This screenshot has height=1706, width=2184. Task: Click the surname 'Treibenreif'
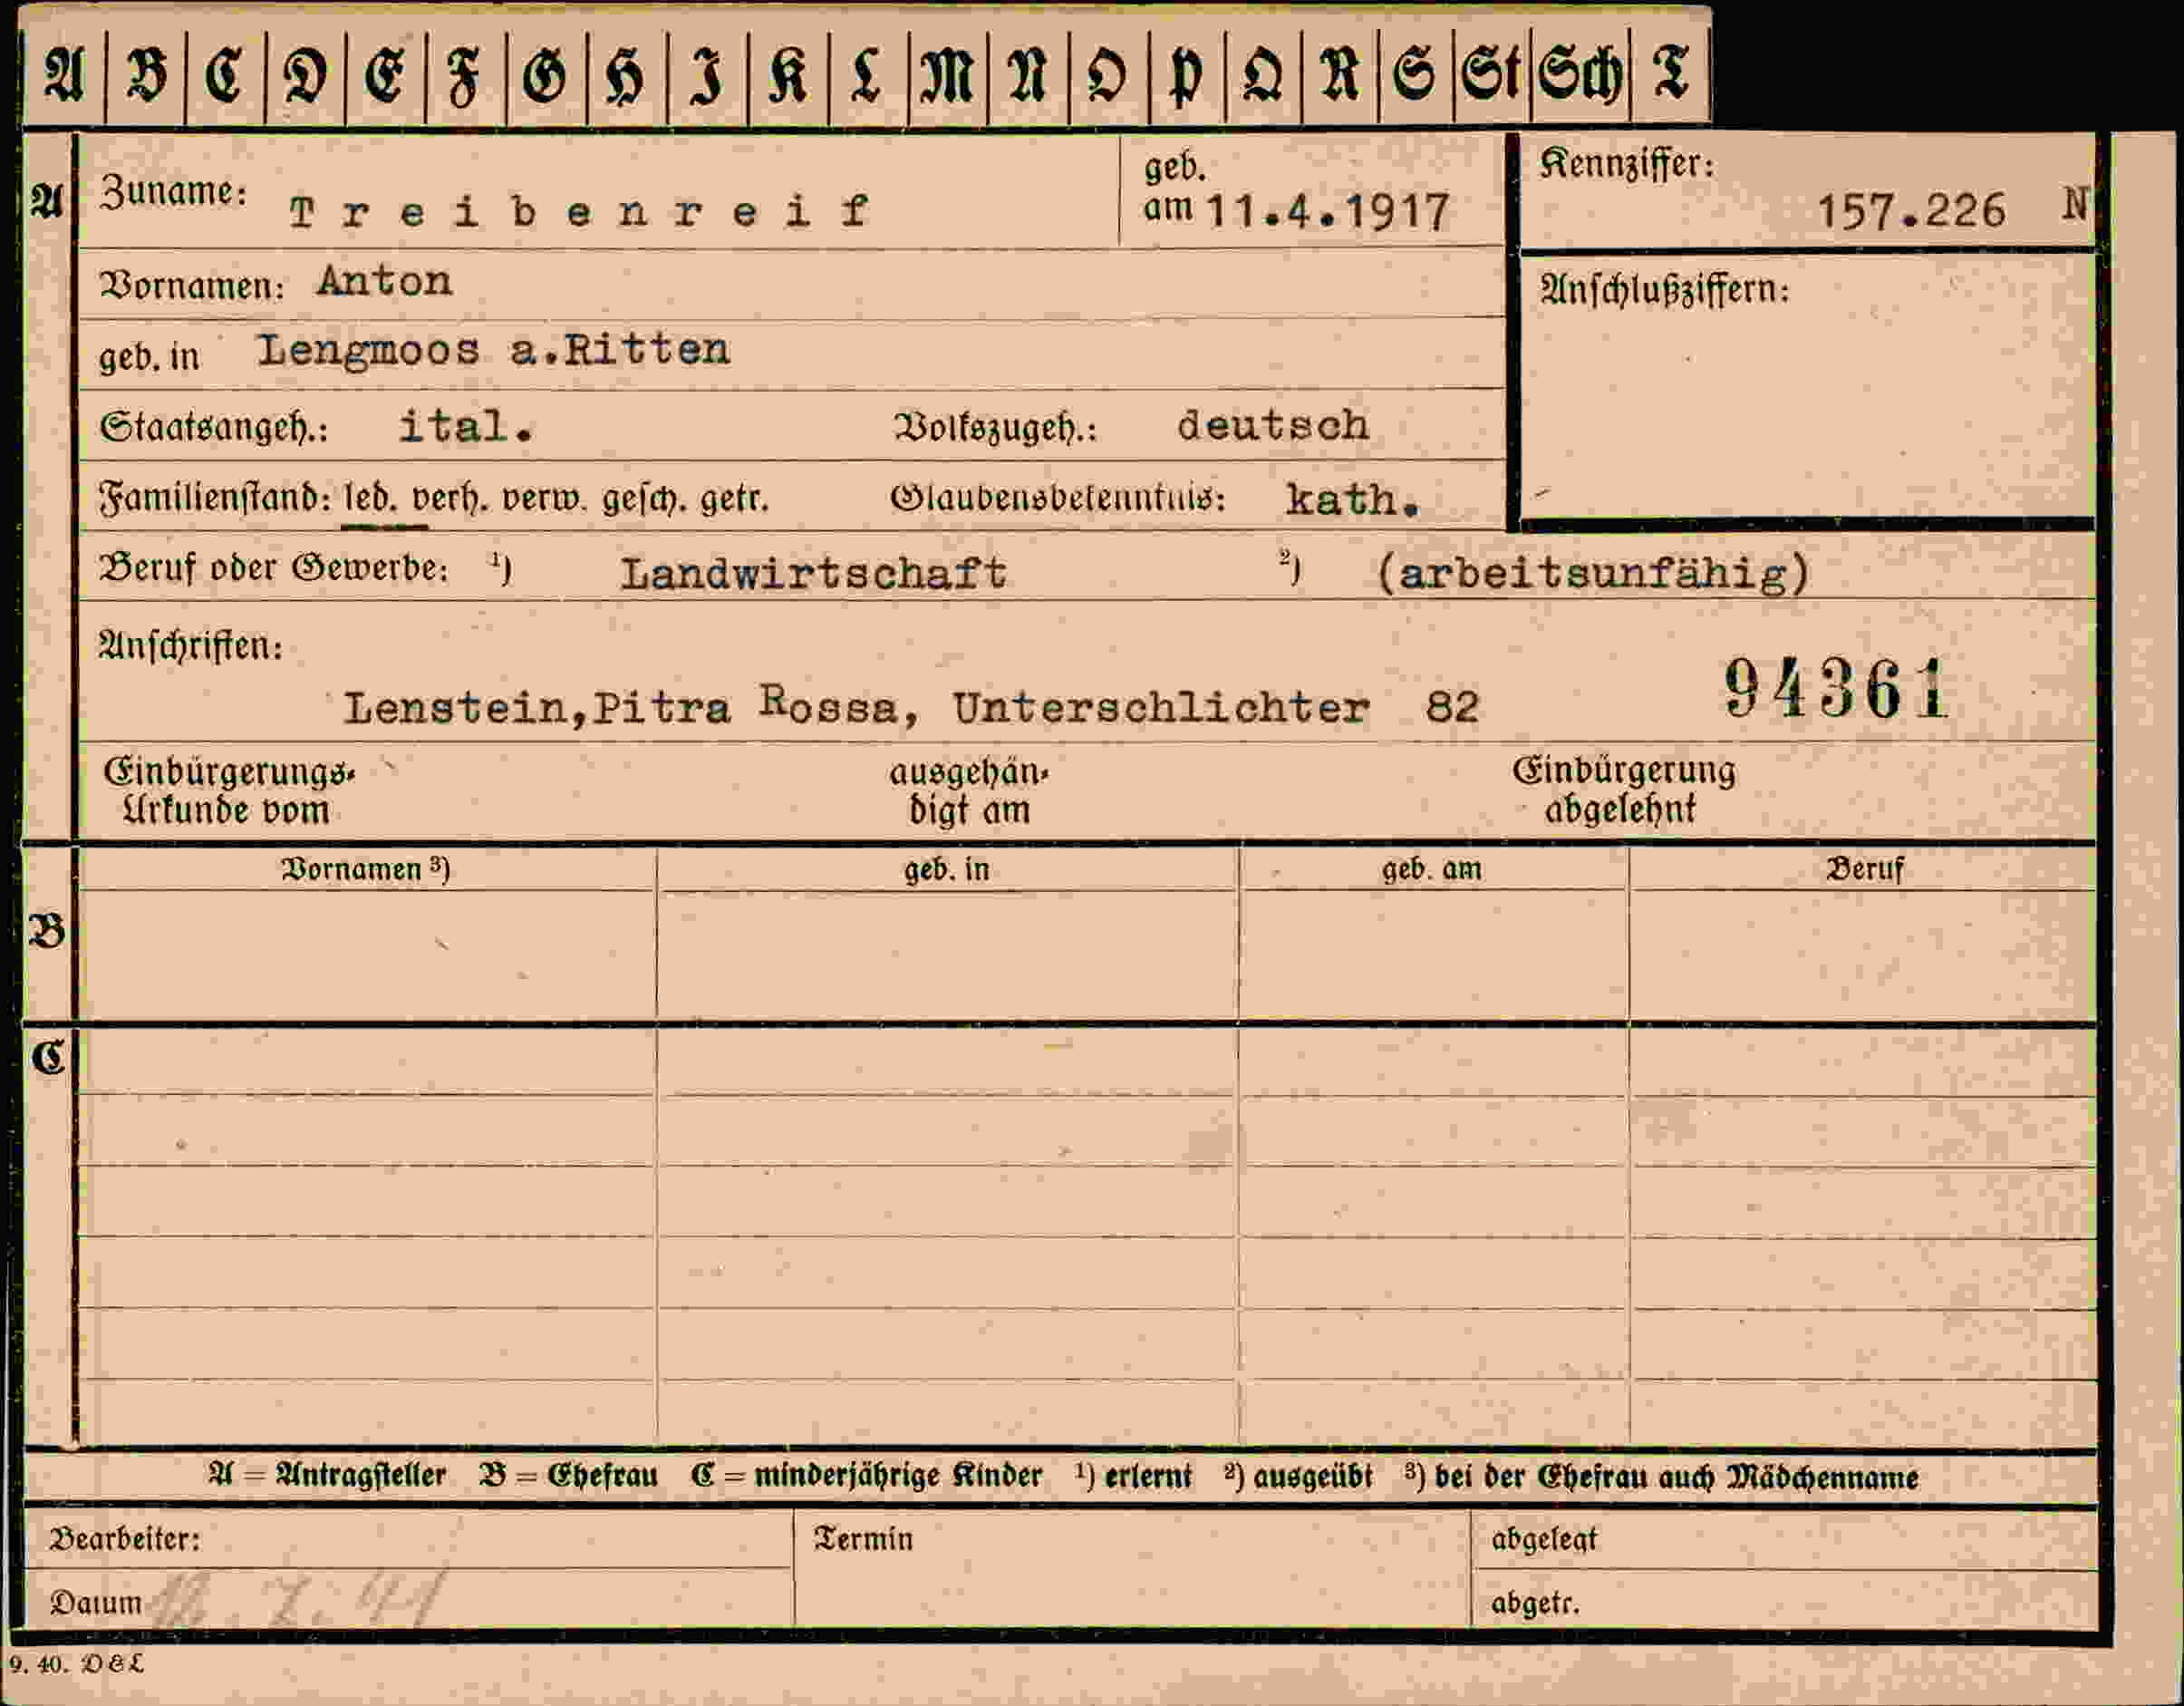579,211
